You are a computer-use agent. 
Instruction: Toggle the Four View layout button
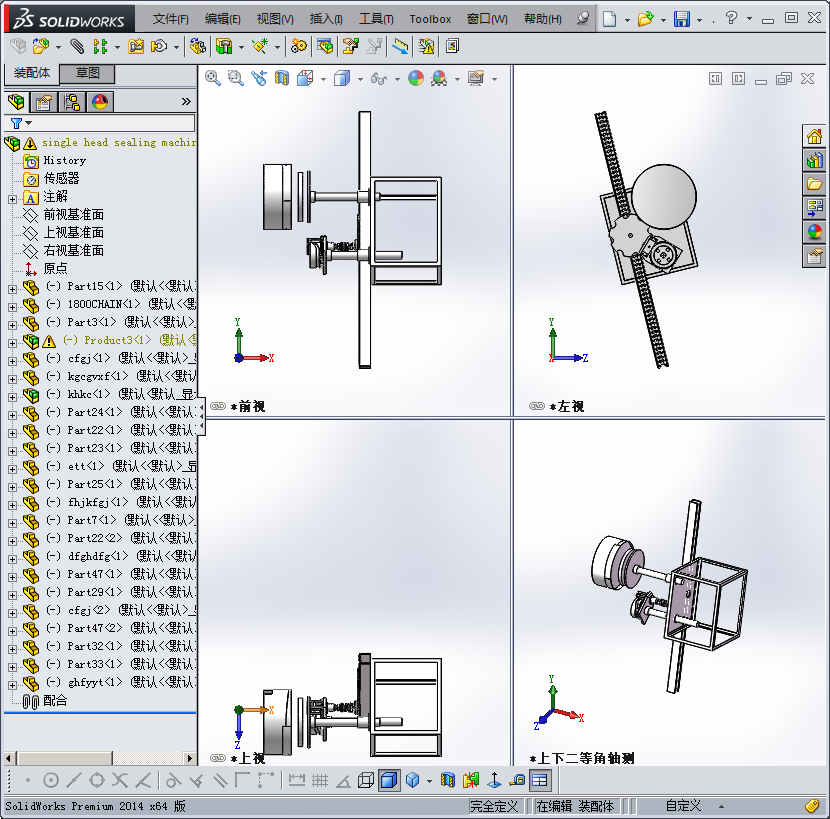[539, 780]
